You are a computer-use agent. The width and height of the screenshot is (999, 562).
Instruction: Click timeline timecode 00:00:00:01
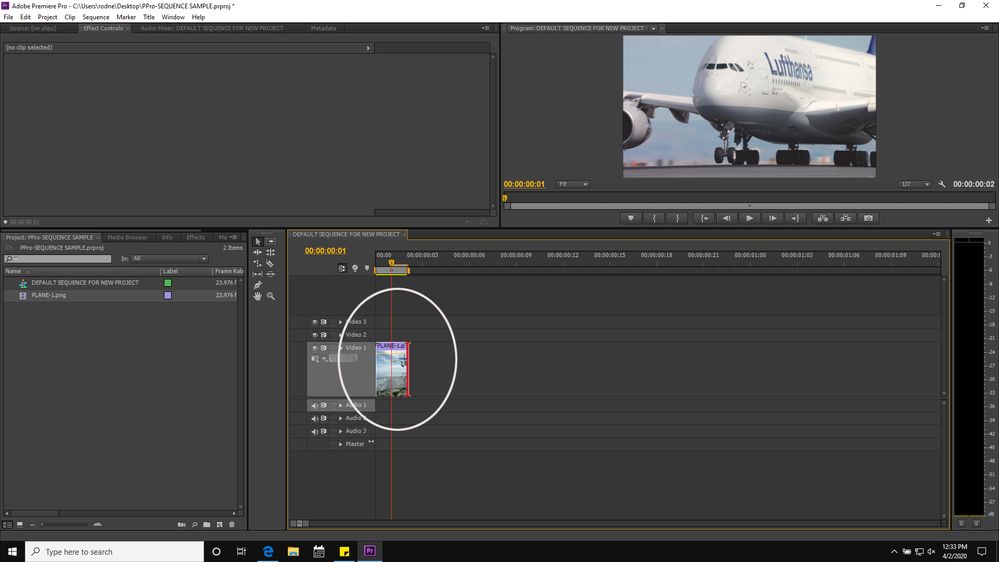[x=325, y=250]
